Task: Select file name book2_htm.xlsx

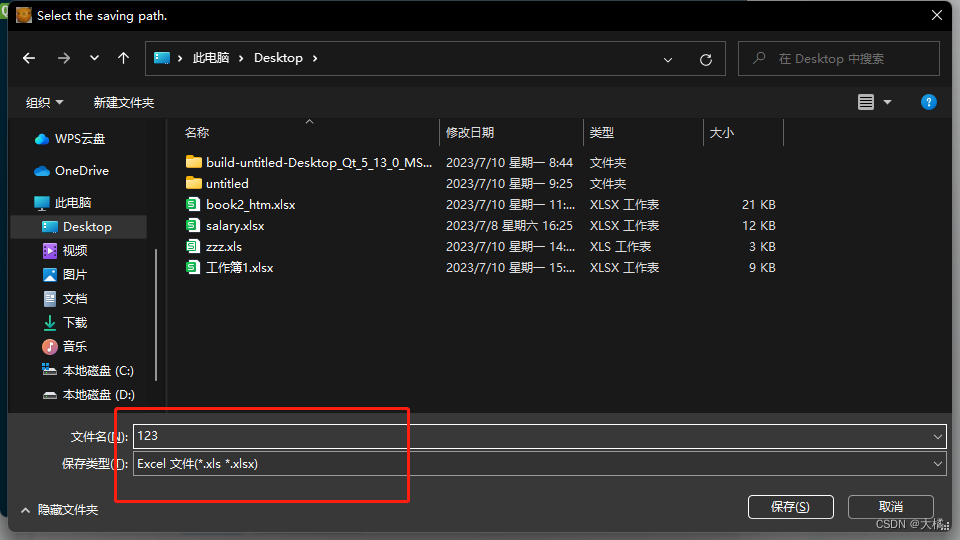Action: pyautogui.click(x=250, y=204)
